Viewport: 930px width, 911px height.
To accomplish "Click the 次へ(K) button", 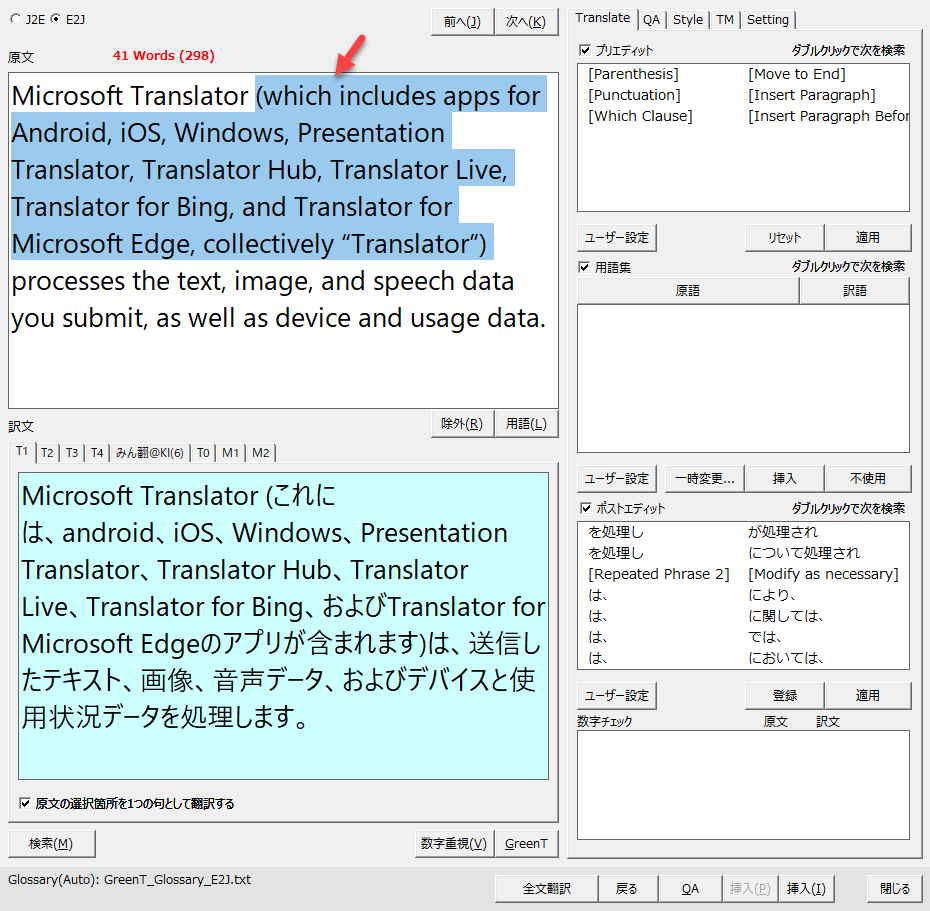I will click(525, 21).
